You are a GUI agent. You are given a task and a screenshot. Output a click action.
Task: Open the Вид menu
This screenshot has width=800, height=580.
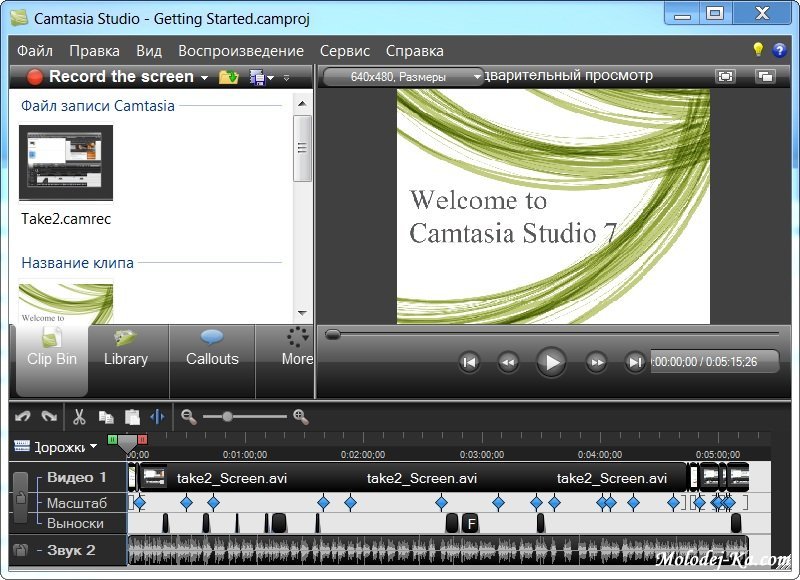pos(149,51)
